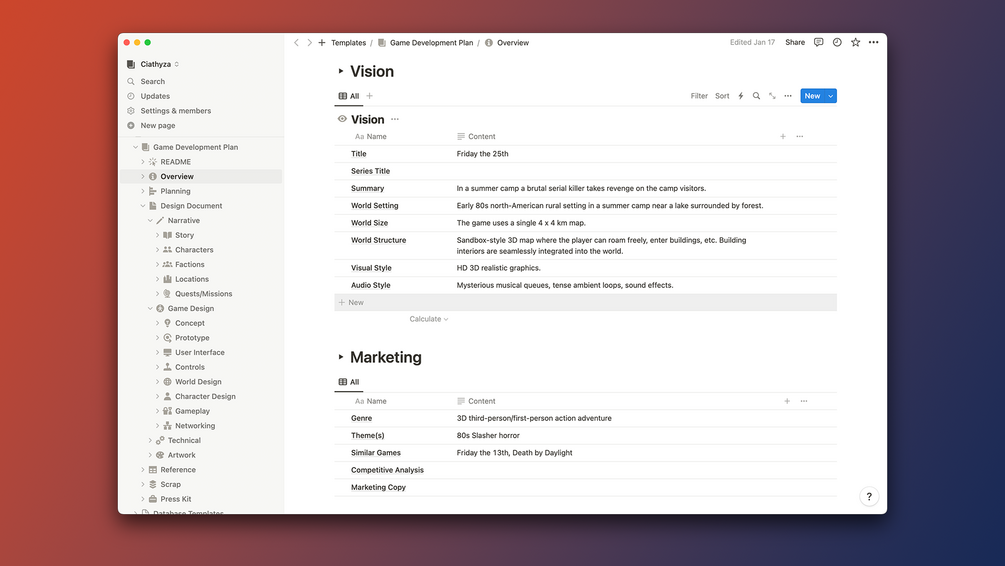Click the Competitive Analysis row name
This screenshot has height=566, width=1005.
(387, 470)
